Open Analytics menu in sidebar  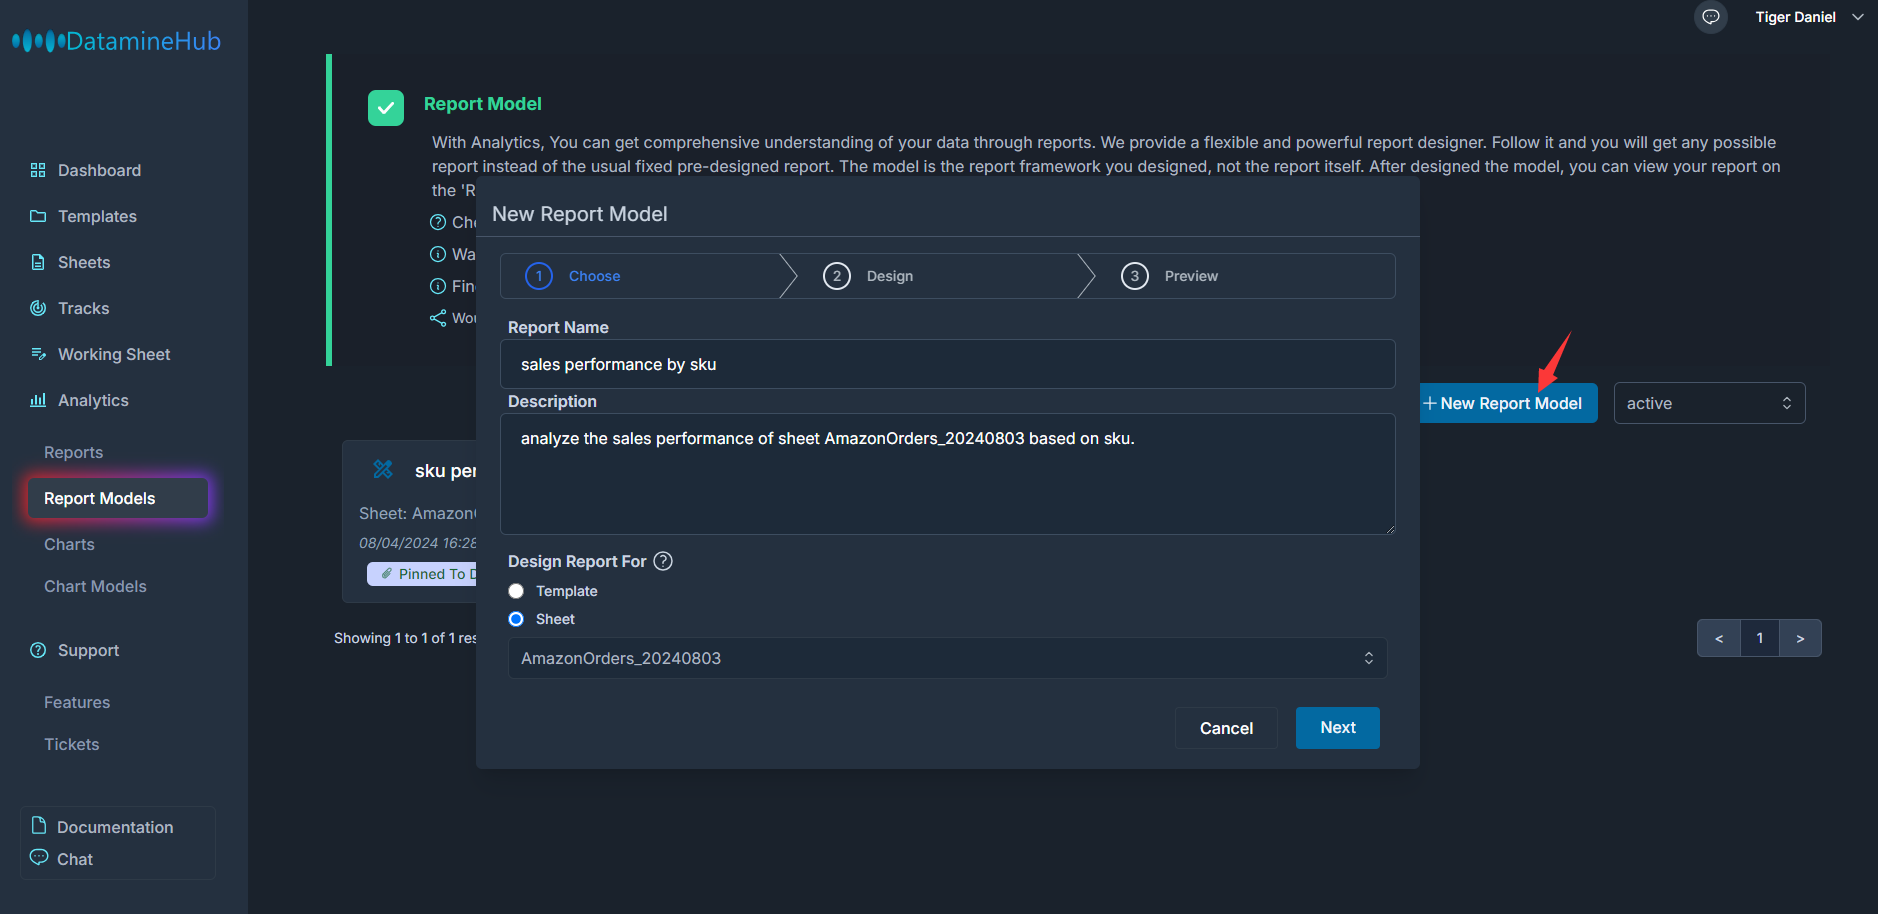click(x=93, y=400)
